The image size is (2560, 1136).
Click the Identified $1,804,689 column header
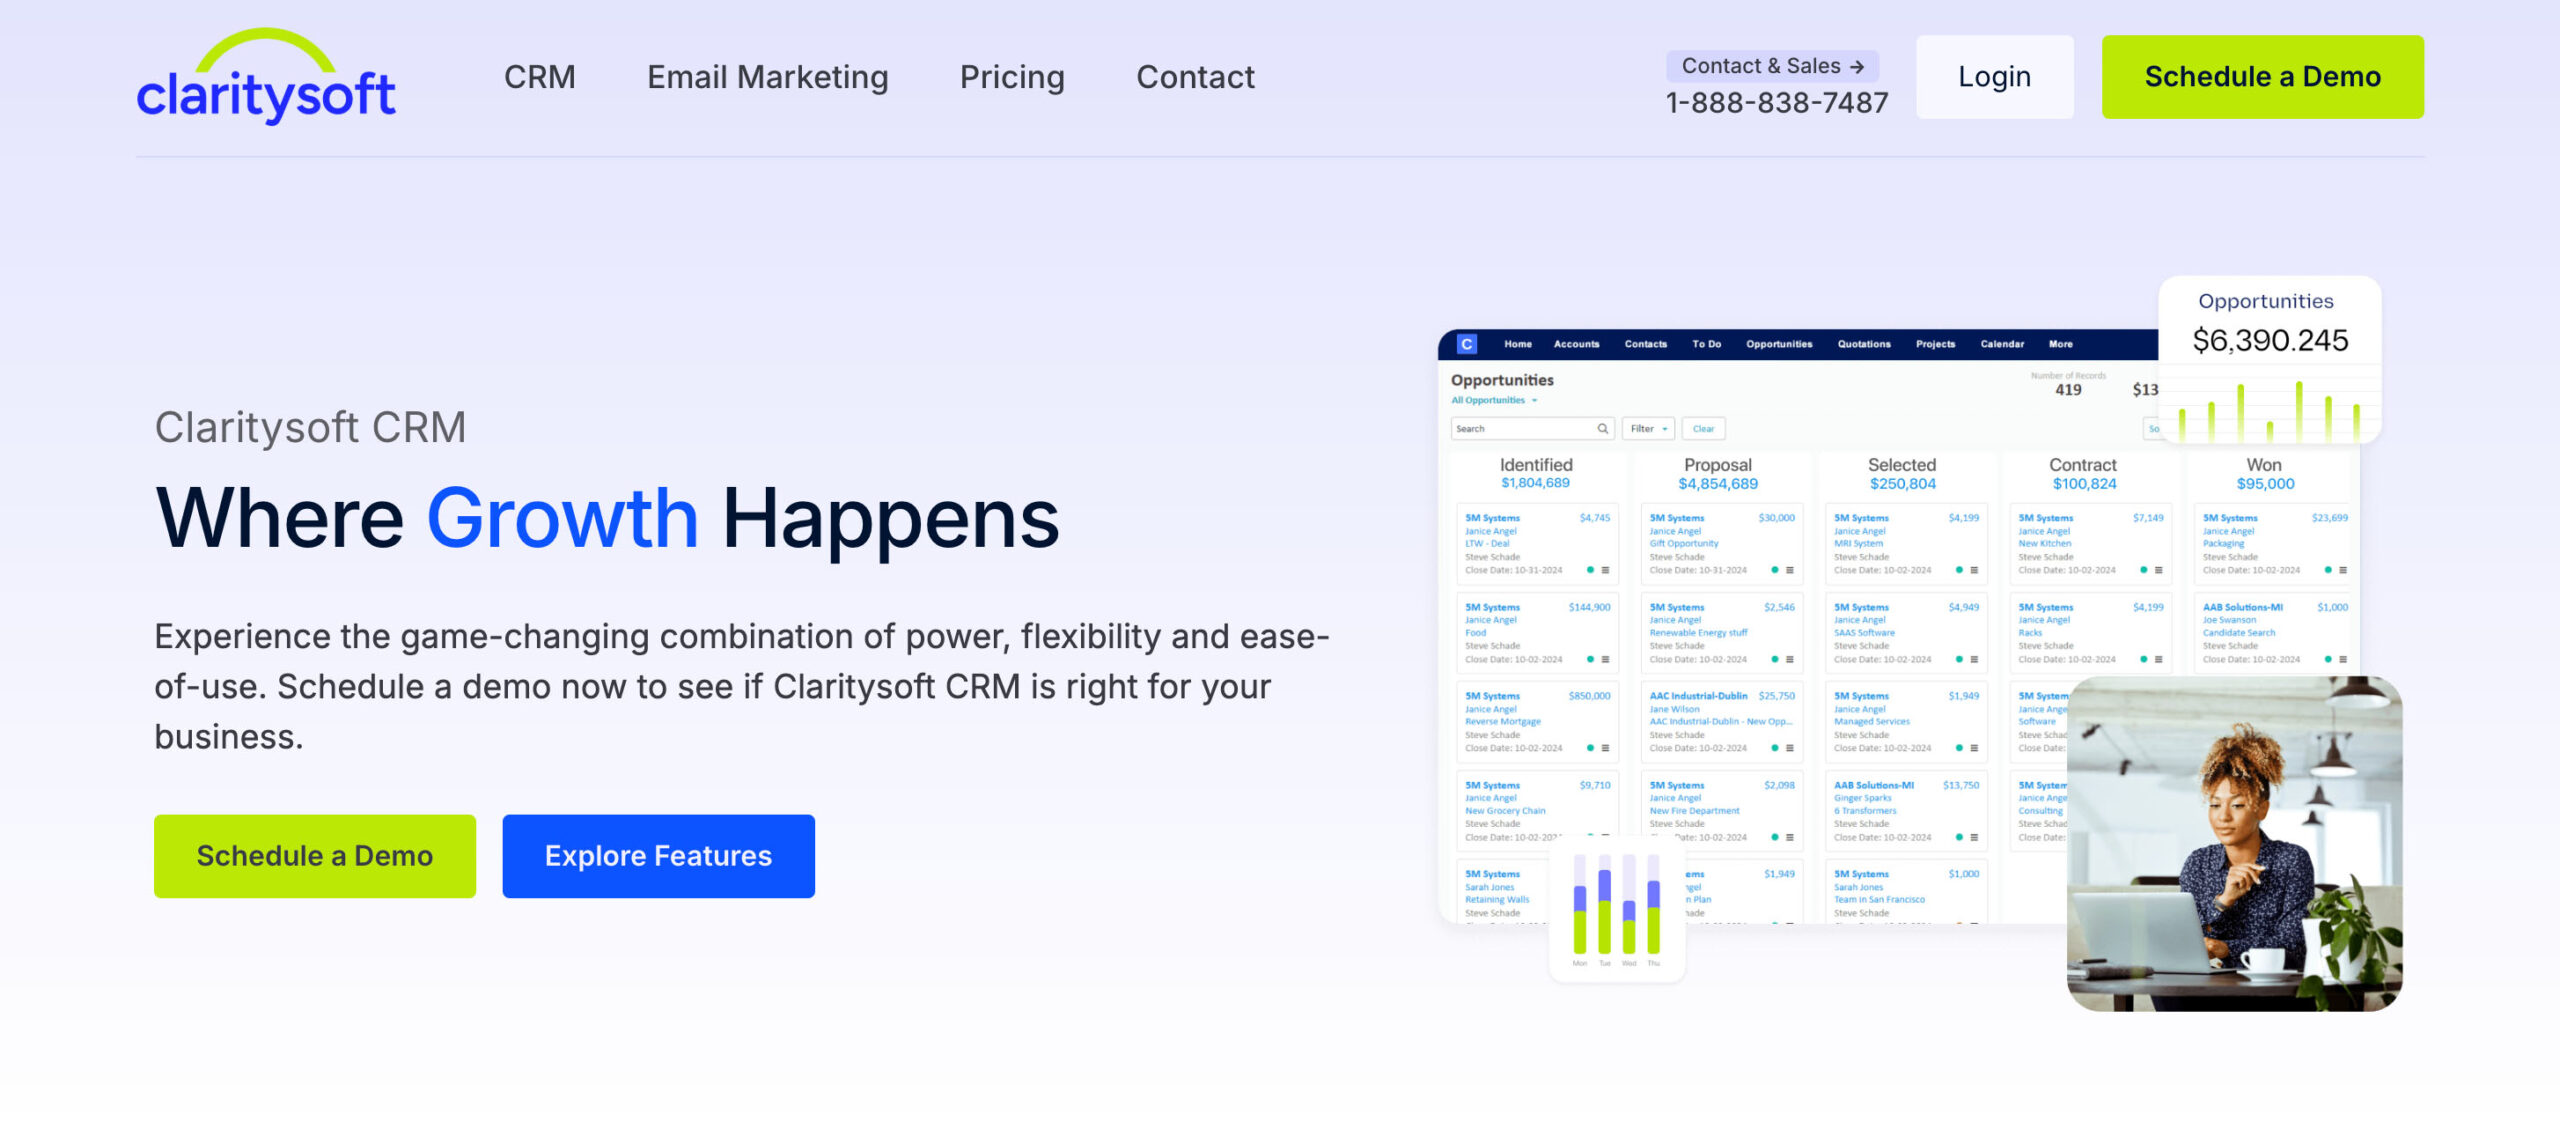(1536, 473)
